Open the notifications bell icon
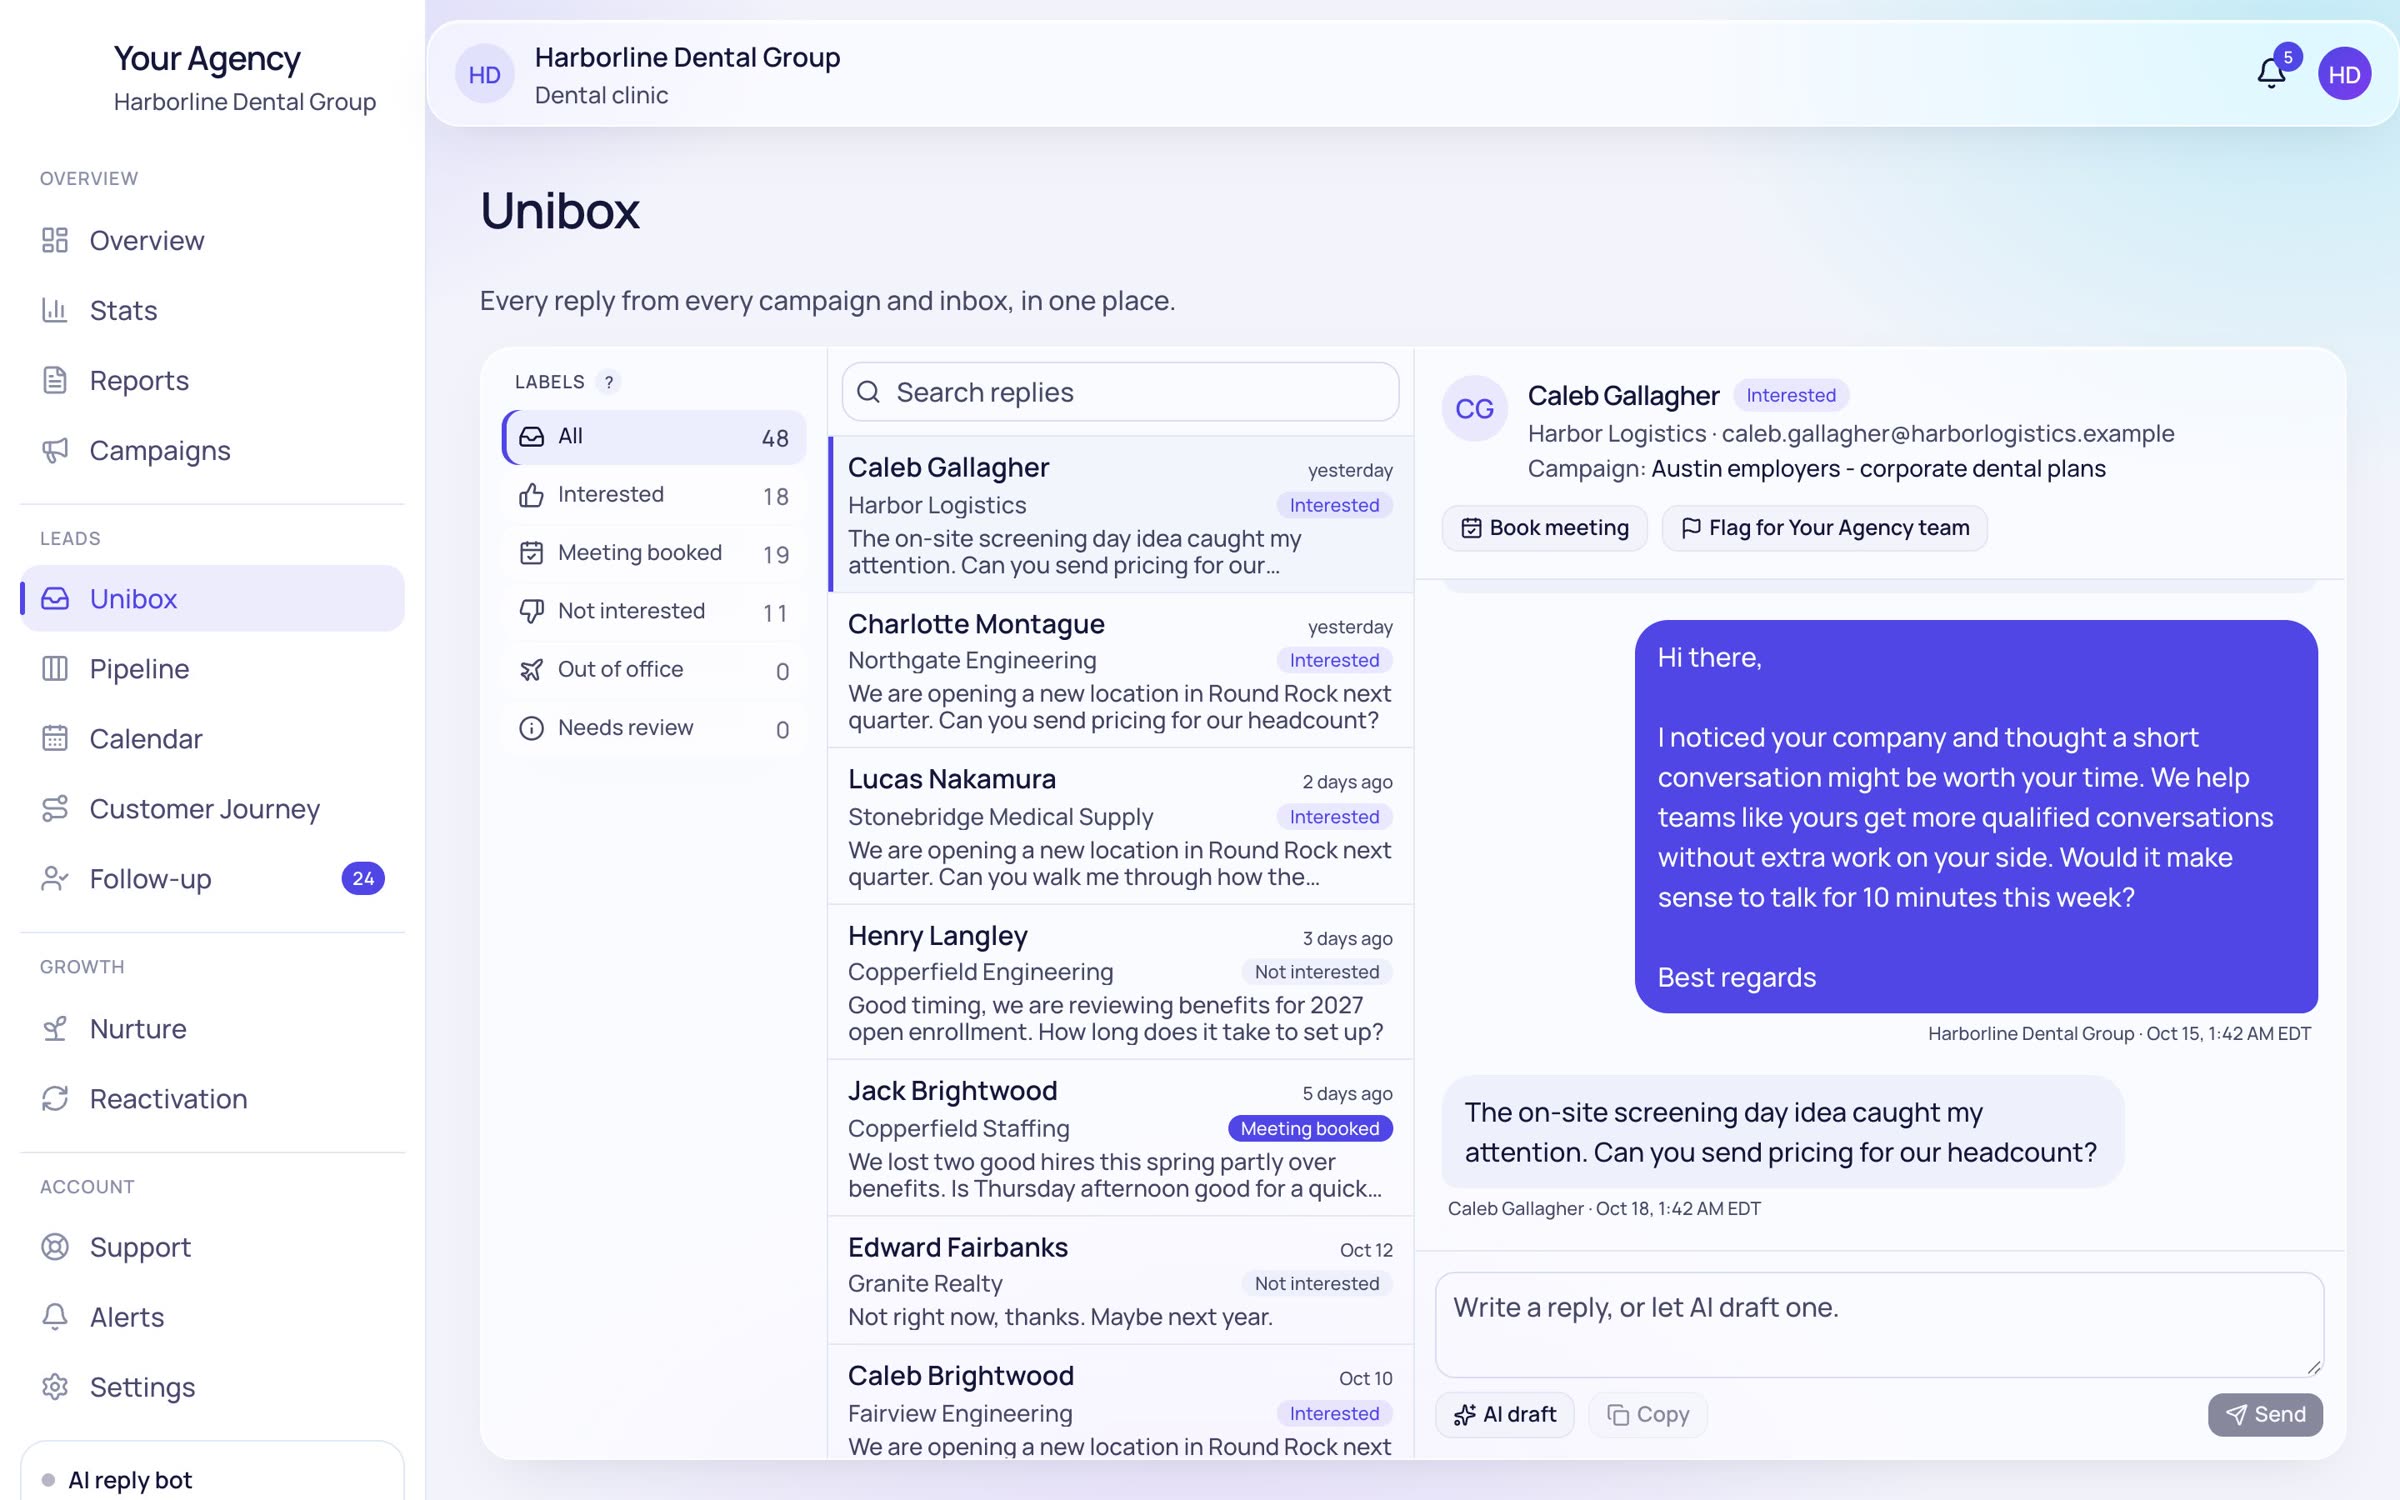 [x=2271, y=74]
